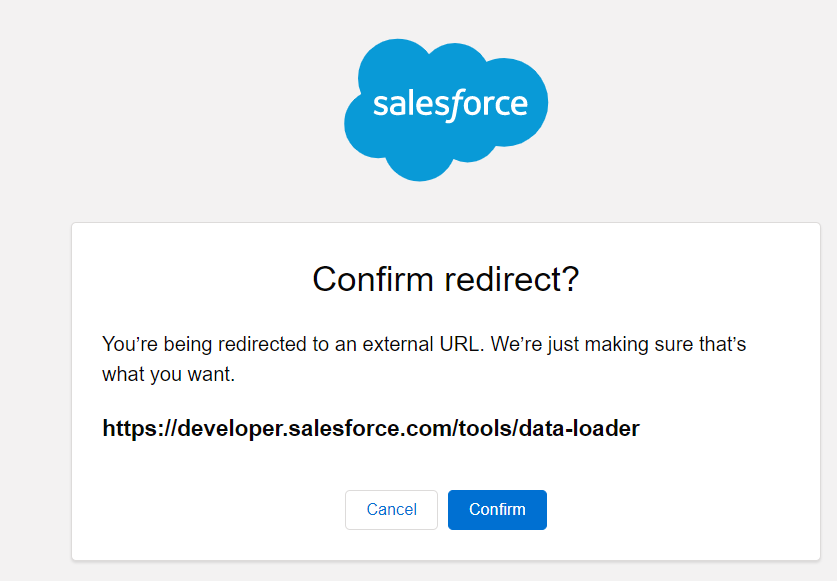
Task: Click the word 'redirect?' in the heading
Action: pos(513,279)
